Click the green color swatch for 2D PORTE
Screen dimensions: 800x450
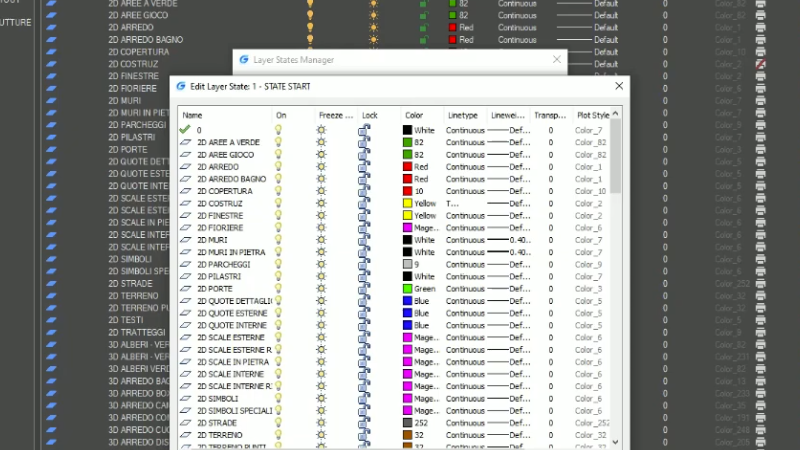click(x=407, y=289)
